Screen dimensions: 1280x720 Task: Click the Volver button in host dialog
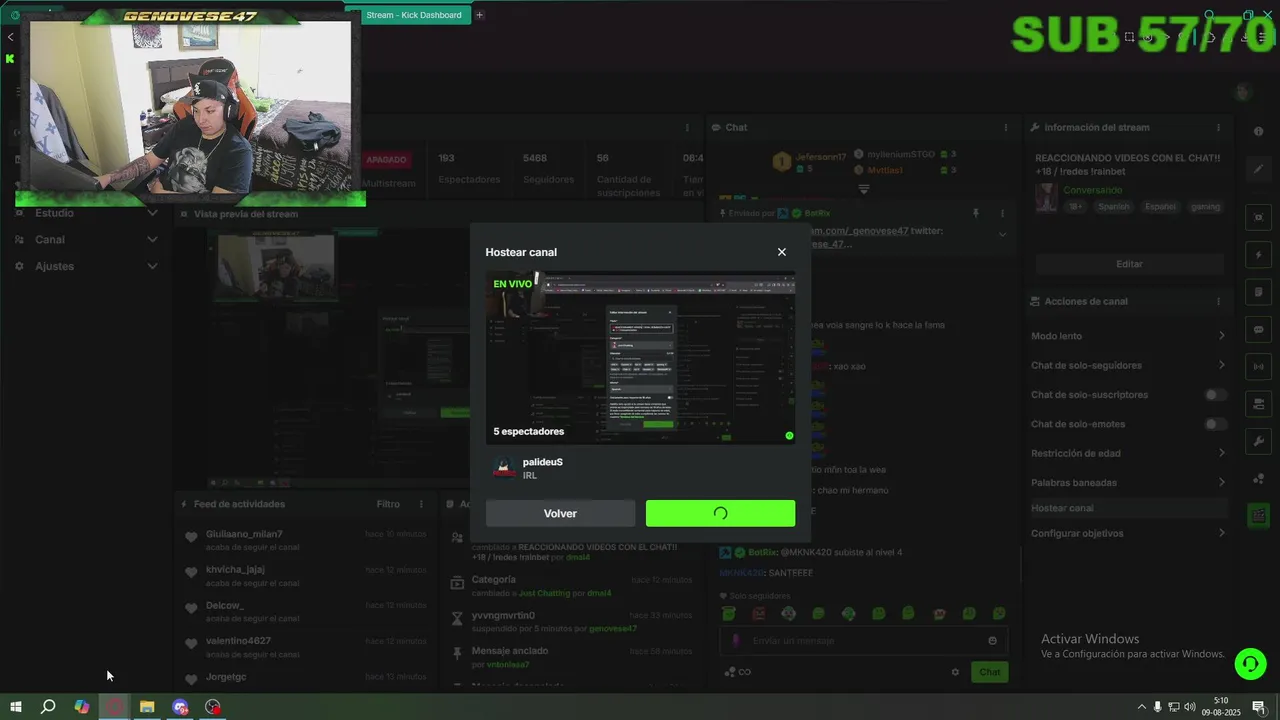(x=560, y=513)
